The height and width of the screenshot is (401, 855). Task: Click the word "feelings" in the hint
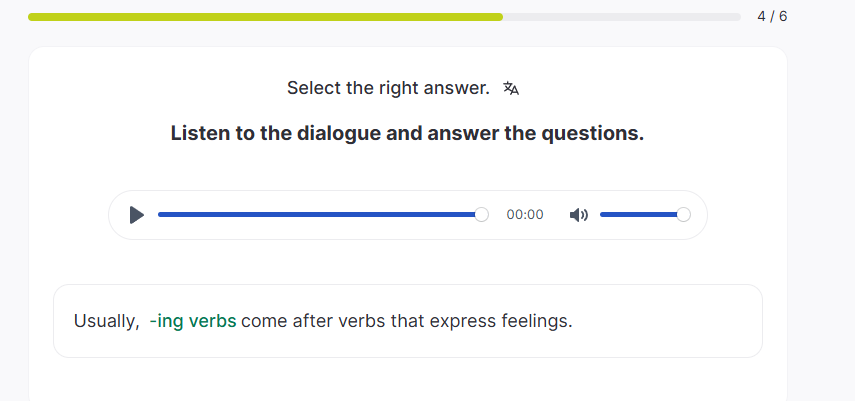click(535, 322)
